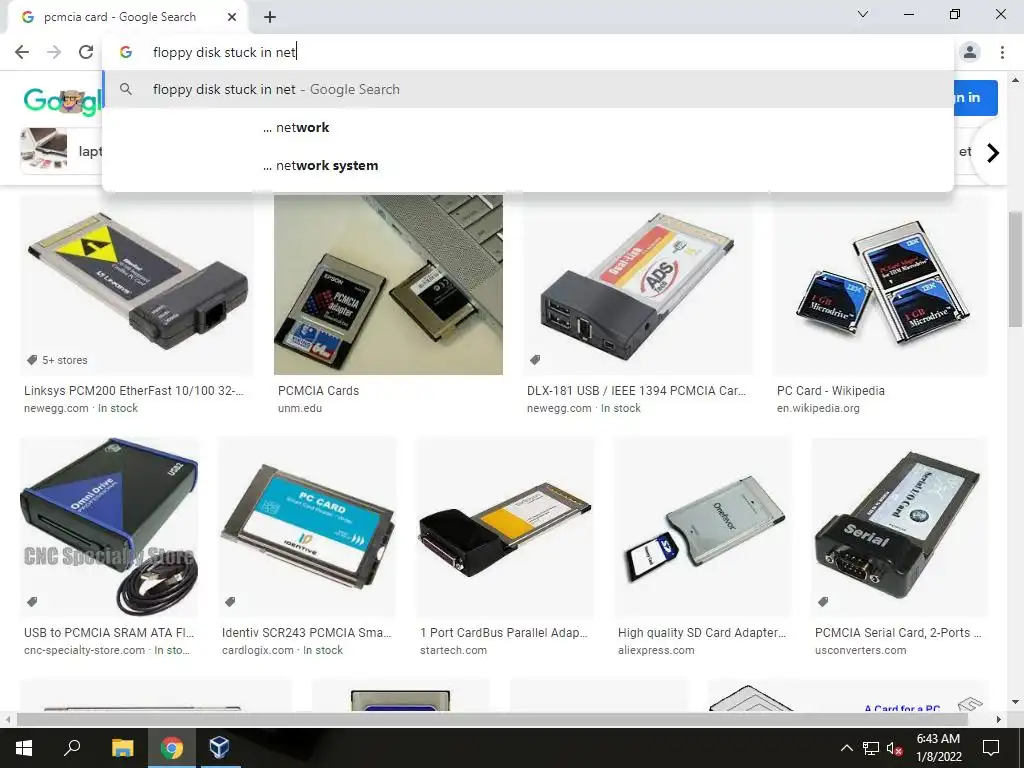Screen dimensions: 1024x768
Task: Click the product tag icon on DLX-181 image
Action: [x=535, y=359]
